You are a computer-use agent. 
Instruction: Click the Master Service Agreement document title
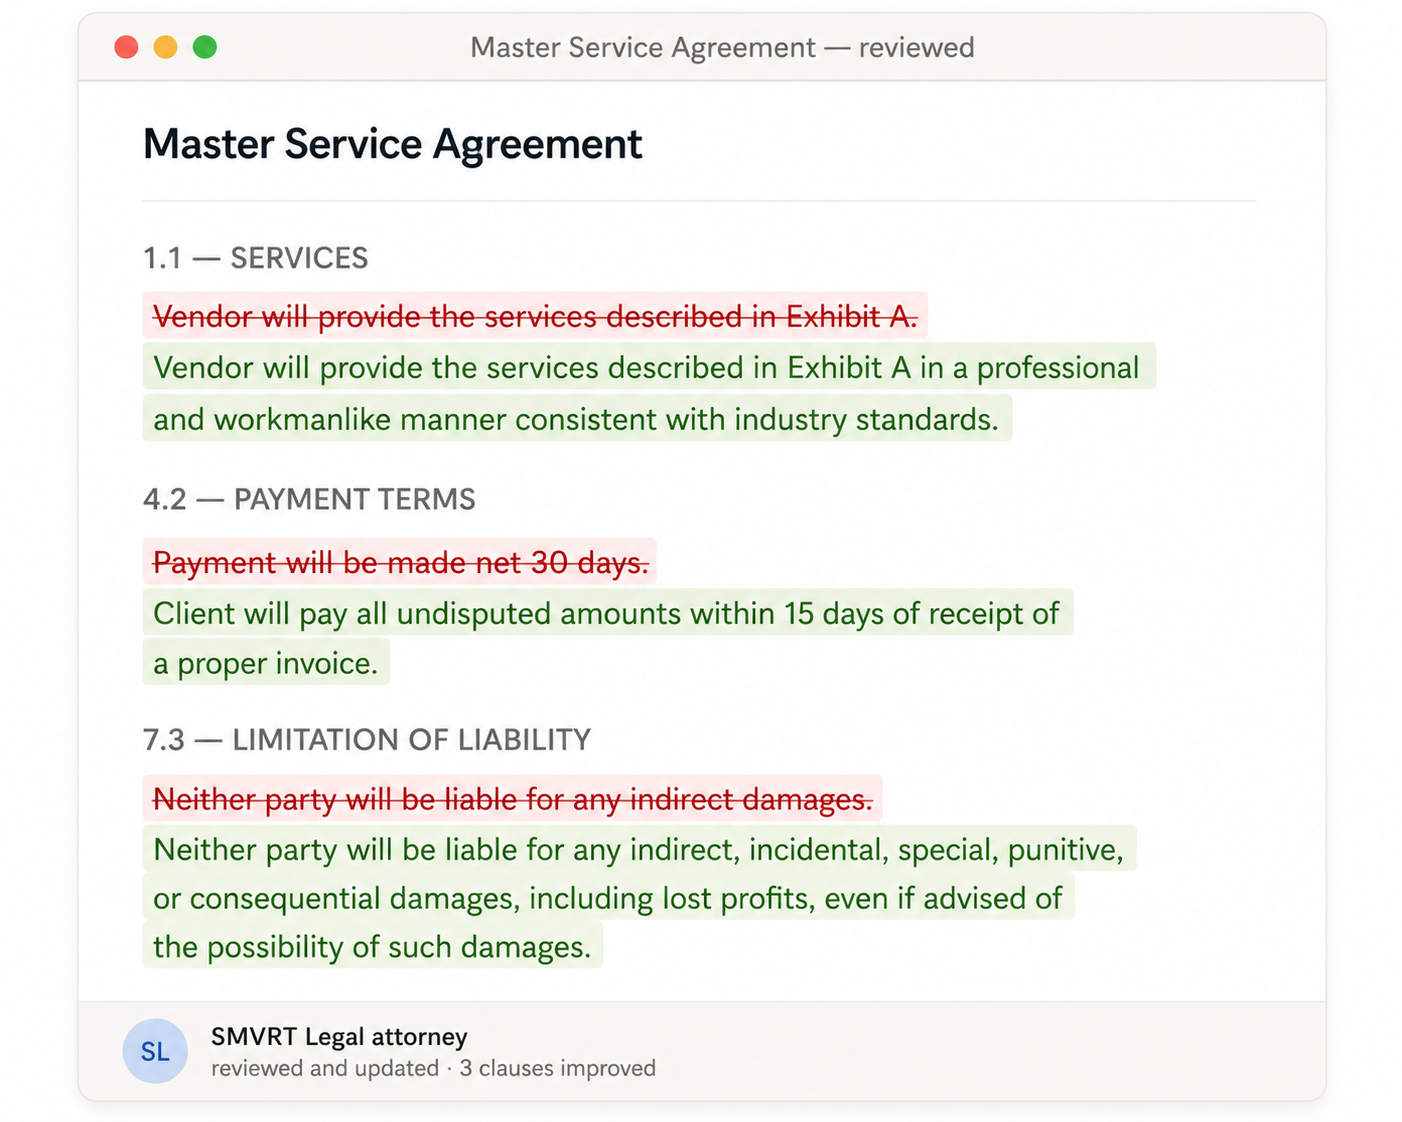tap(393, 144)
